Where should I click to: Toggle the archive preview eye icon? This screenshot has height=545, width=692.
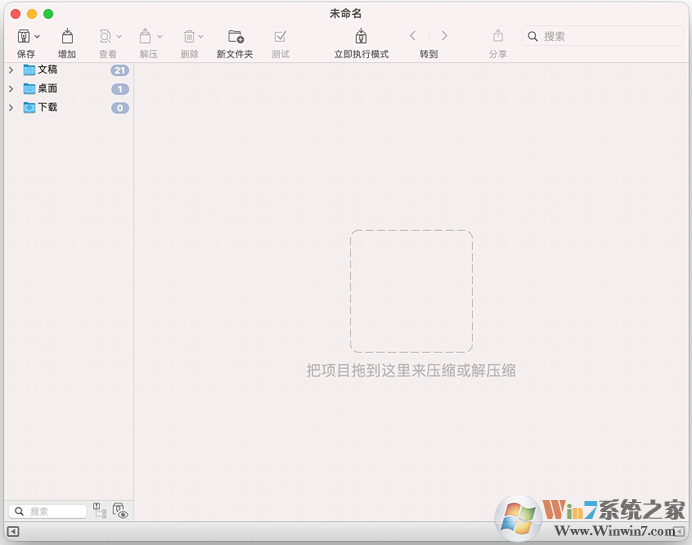pyautogui.click(x=120, y=511)
